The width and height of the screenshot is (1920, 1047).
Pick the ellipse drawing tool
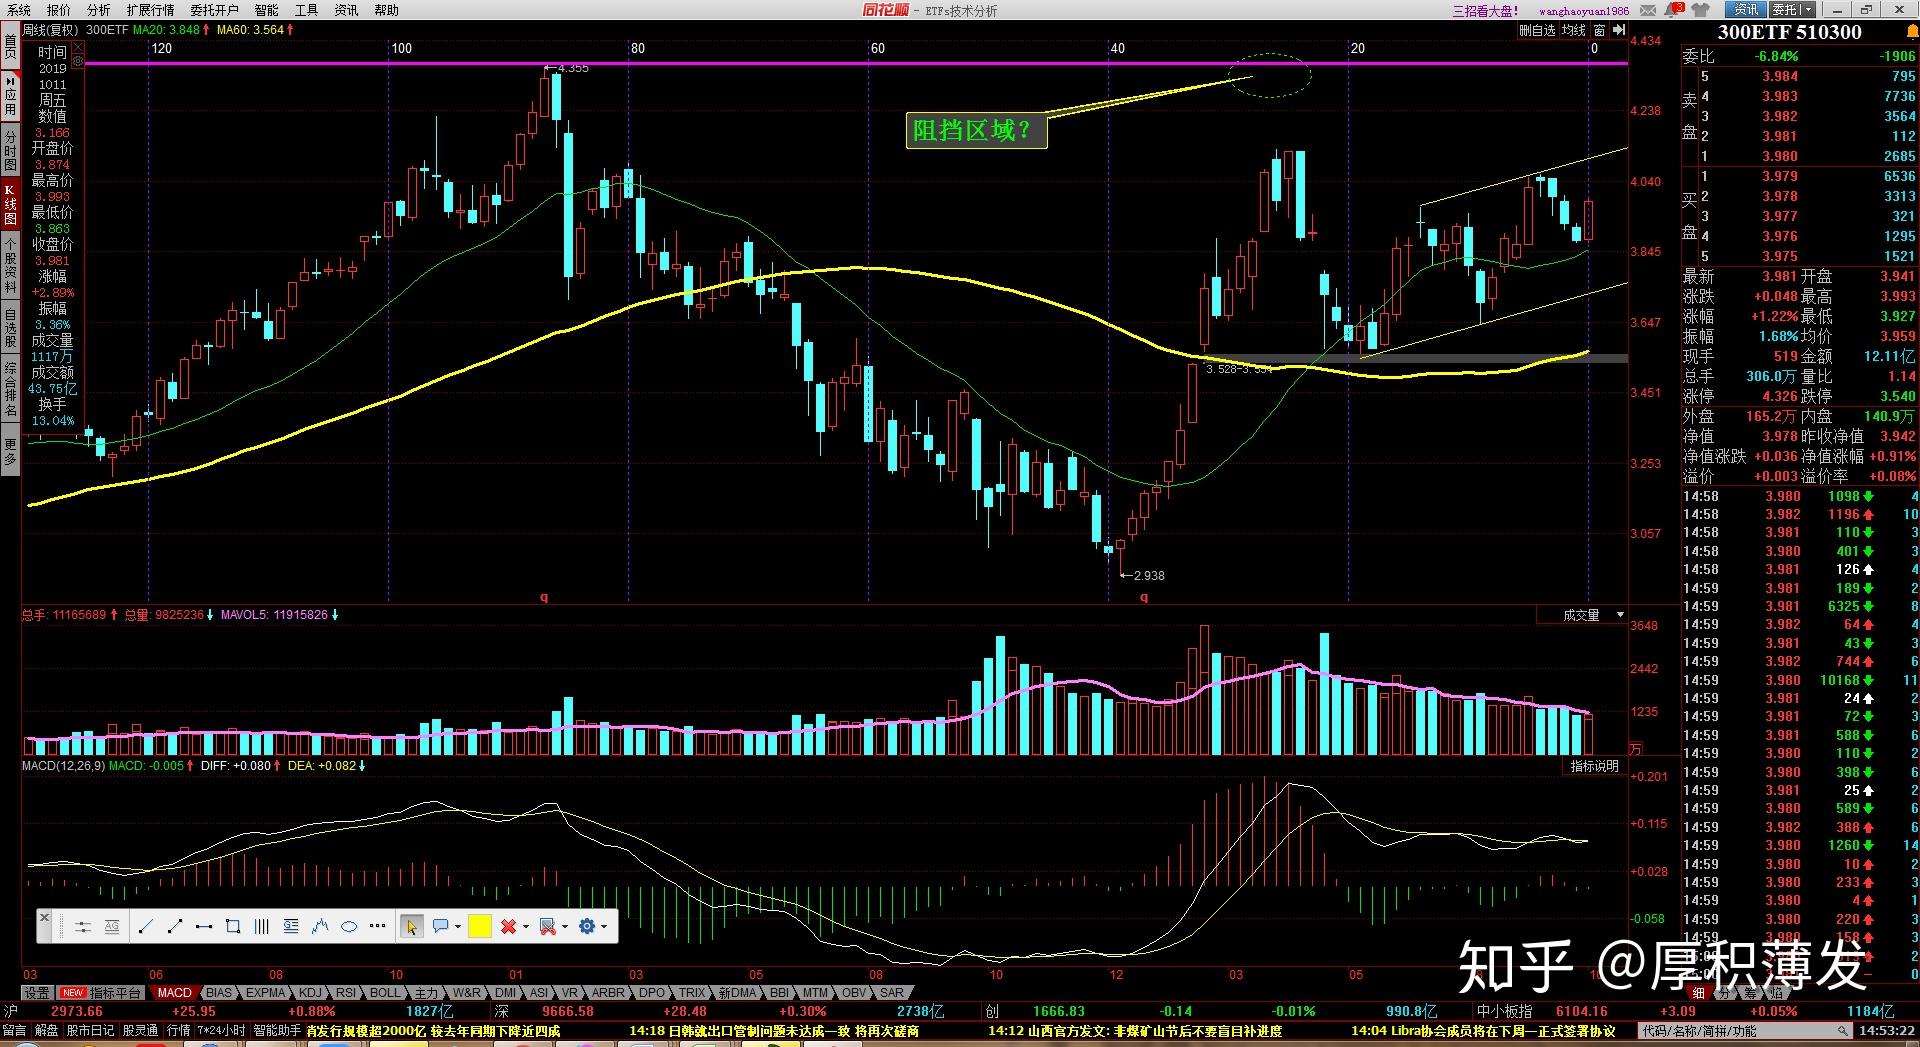tap(349, 927)
